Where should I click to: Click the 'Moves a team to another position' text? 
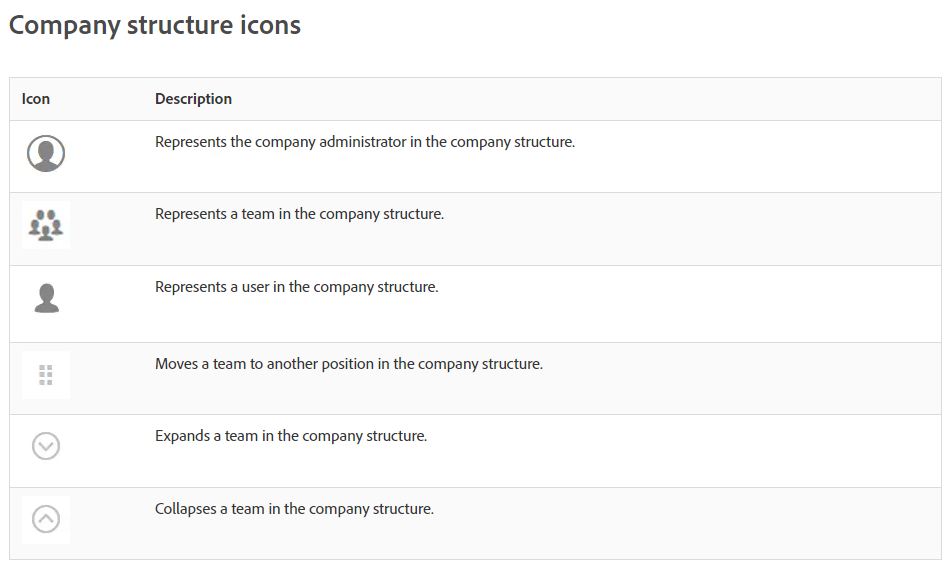pyautogui.click(x=349, y=364)
